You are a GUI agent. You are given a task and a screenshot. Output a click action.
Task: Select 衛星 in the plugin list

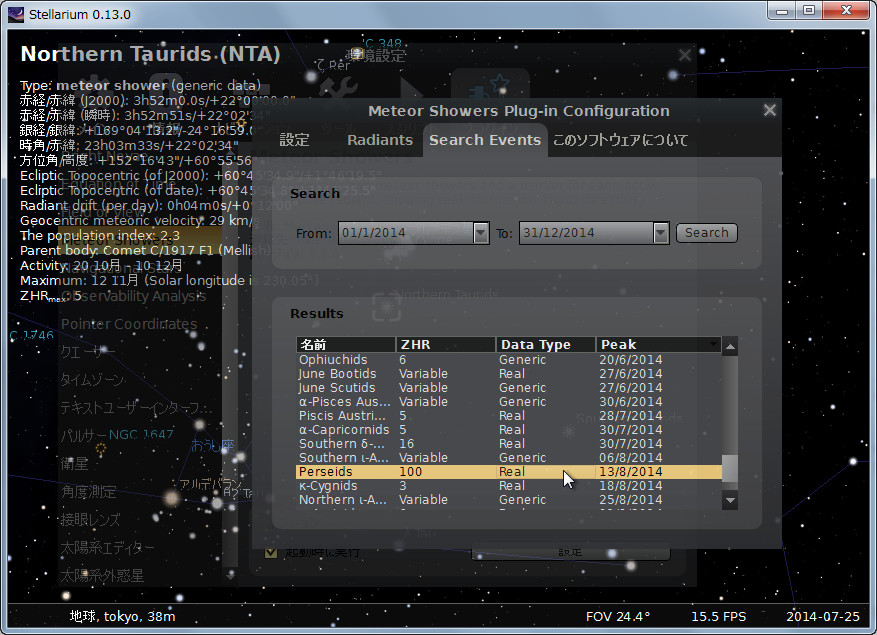point(74,464)
